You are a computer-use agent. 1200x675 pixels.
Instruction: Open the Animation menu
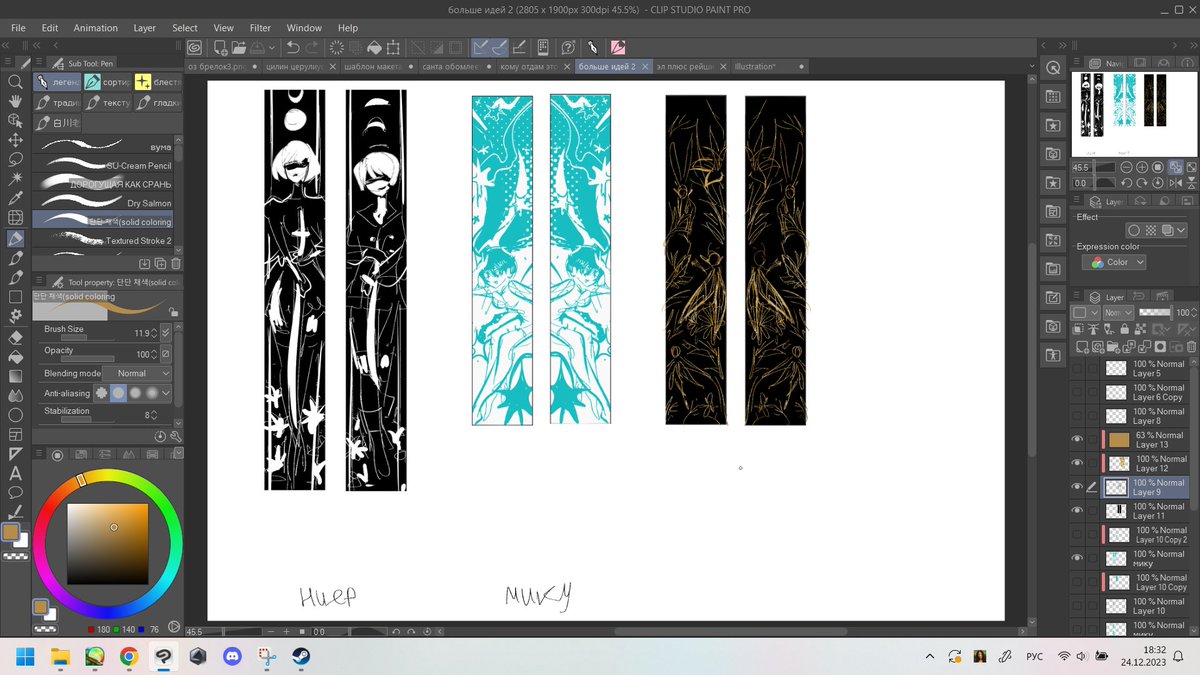tap(95, 28)
